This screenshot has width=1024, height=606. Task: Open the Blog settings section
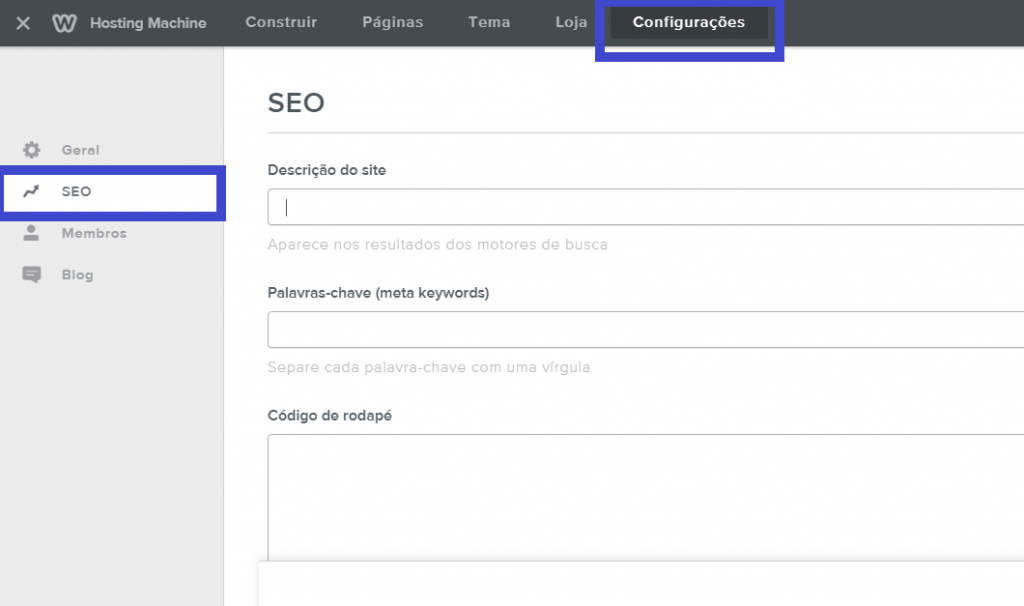coord(77,274)
